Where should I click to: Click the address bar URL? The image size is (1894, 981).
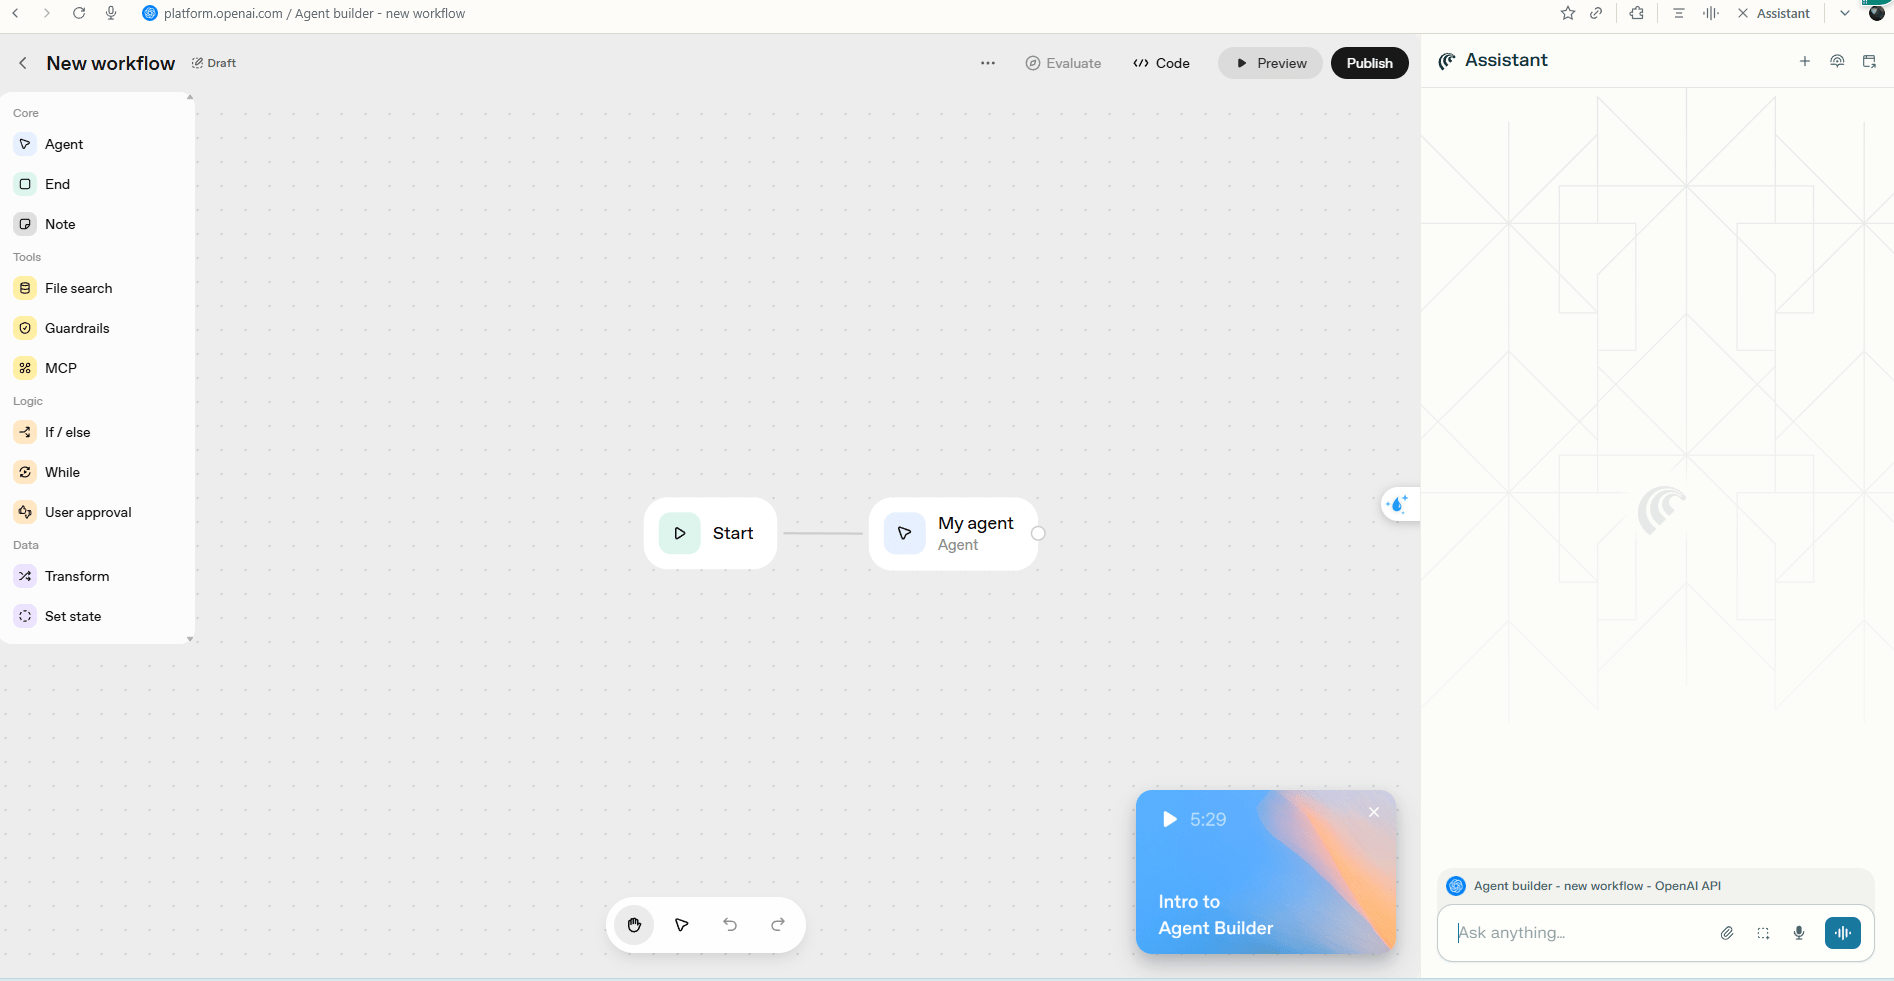click(314, 13)
